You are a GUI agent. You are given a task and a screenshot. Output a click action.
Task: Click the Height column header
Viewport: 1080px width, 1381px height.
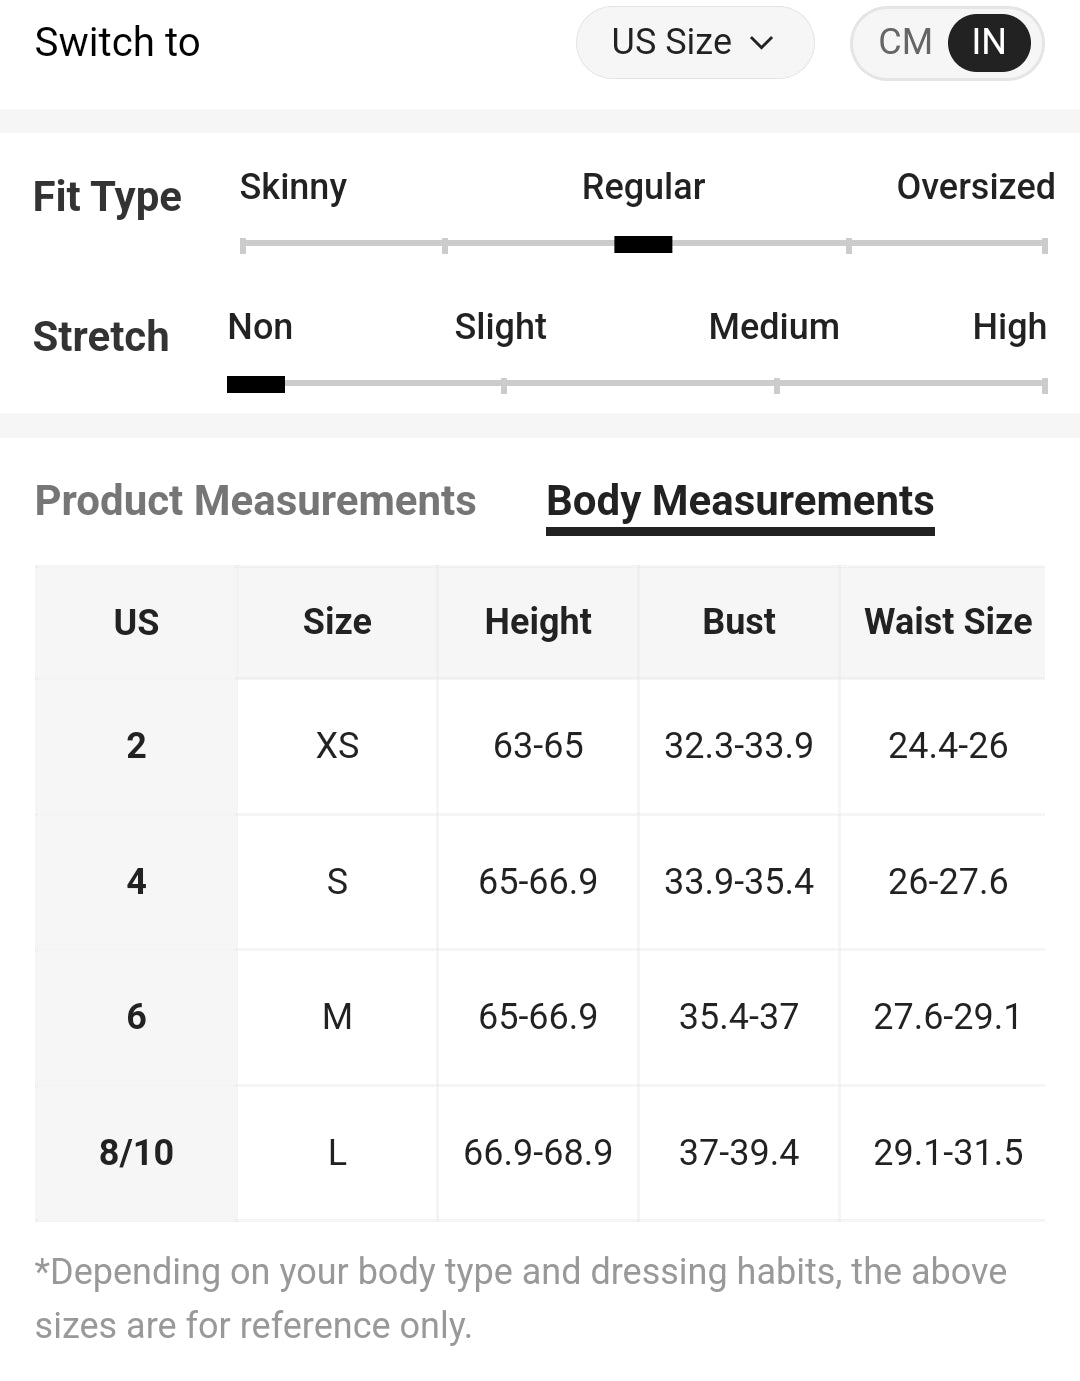[x=538, y=622]
